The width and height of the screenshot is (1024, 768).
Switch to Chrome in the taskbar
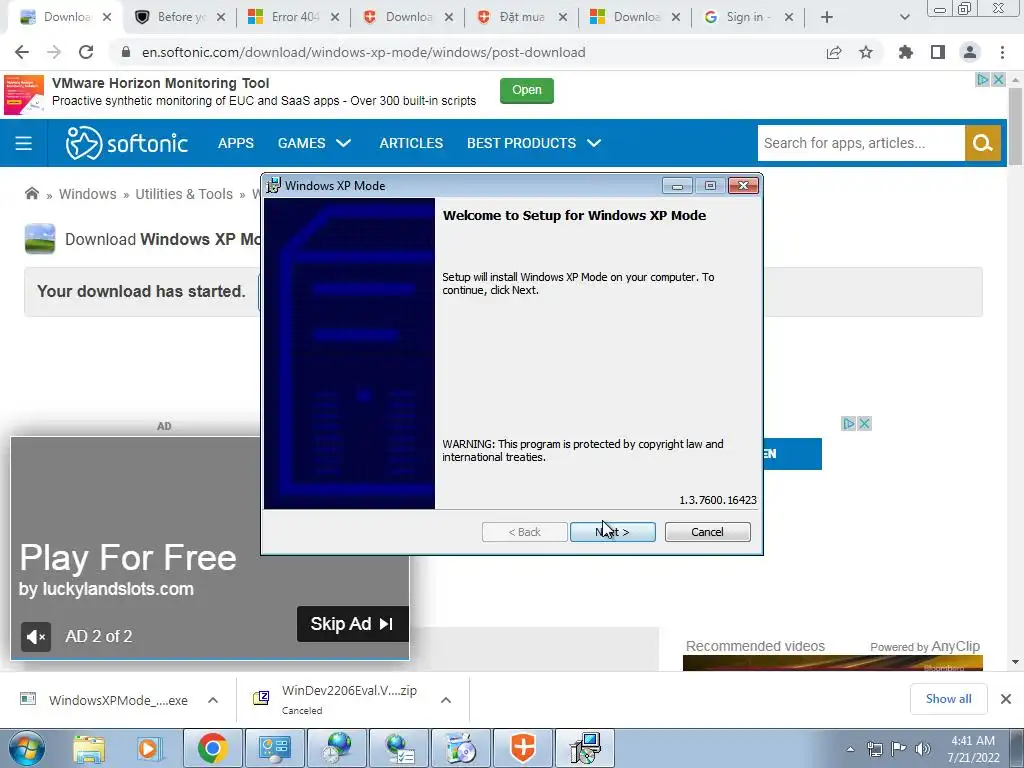pyautogui.click(x=212, y=748)
